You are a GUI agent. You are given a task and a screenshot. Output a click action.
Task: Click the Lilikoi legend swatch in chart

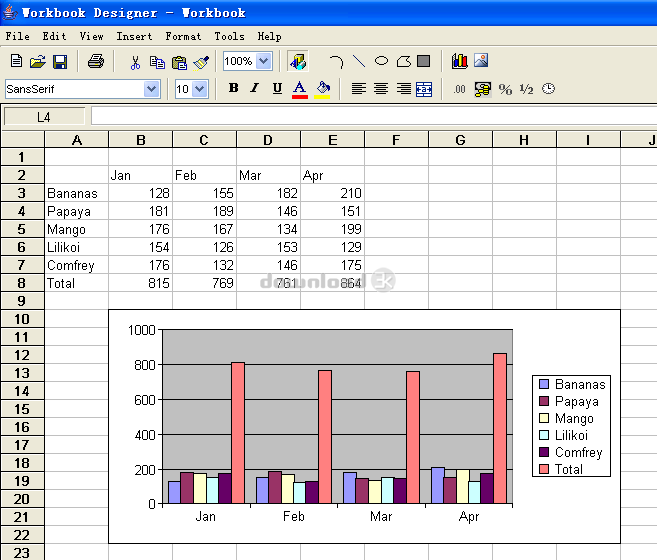click(x=544, y=435)
